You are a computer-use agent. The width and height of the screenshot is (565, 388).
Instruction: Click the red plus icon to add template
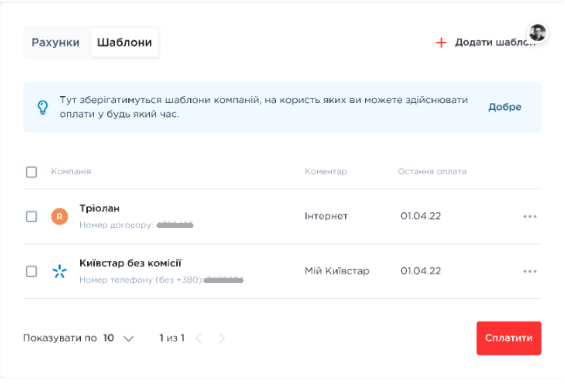click(x=441, y=43)
